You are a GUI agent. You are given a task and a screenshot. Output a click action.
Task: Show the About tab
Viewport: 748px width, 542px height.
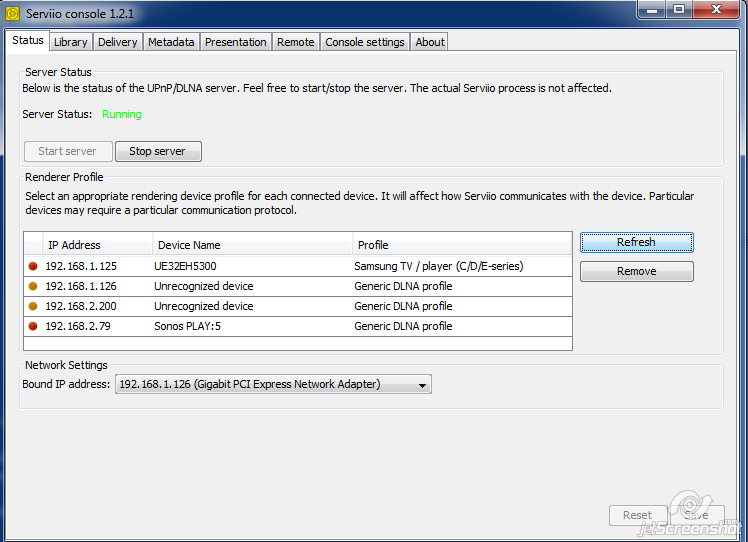430,42
